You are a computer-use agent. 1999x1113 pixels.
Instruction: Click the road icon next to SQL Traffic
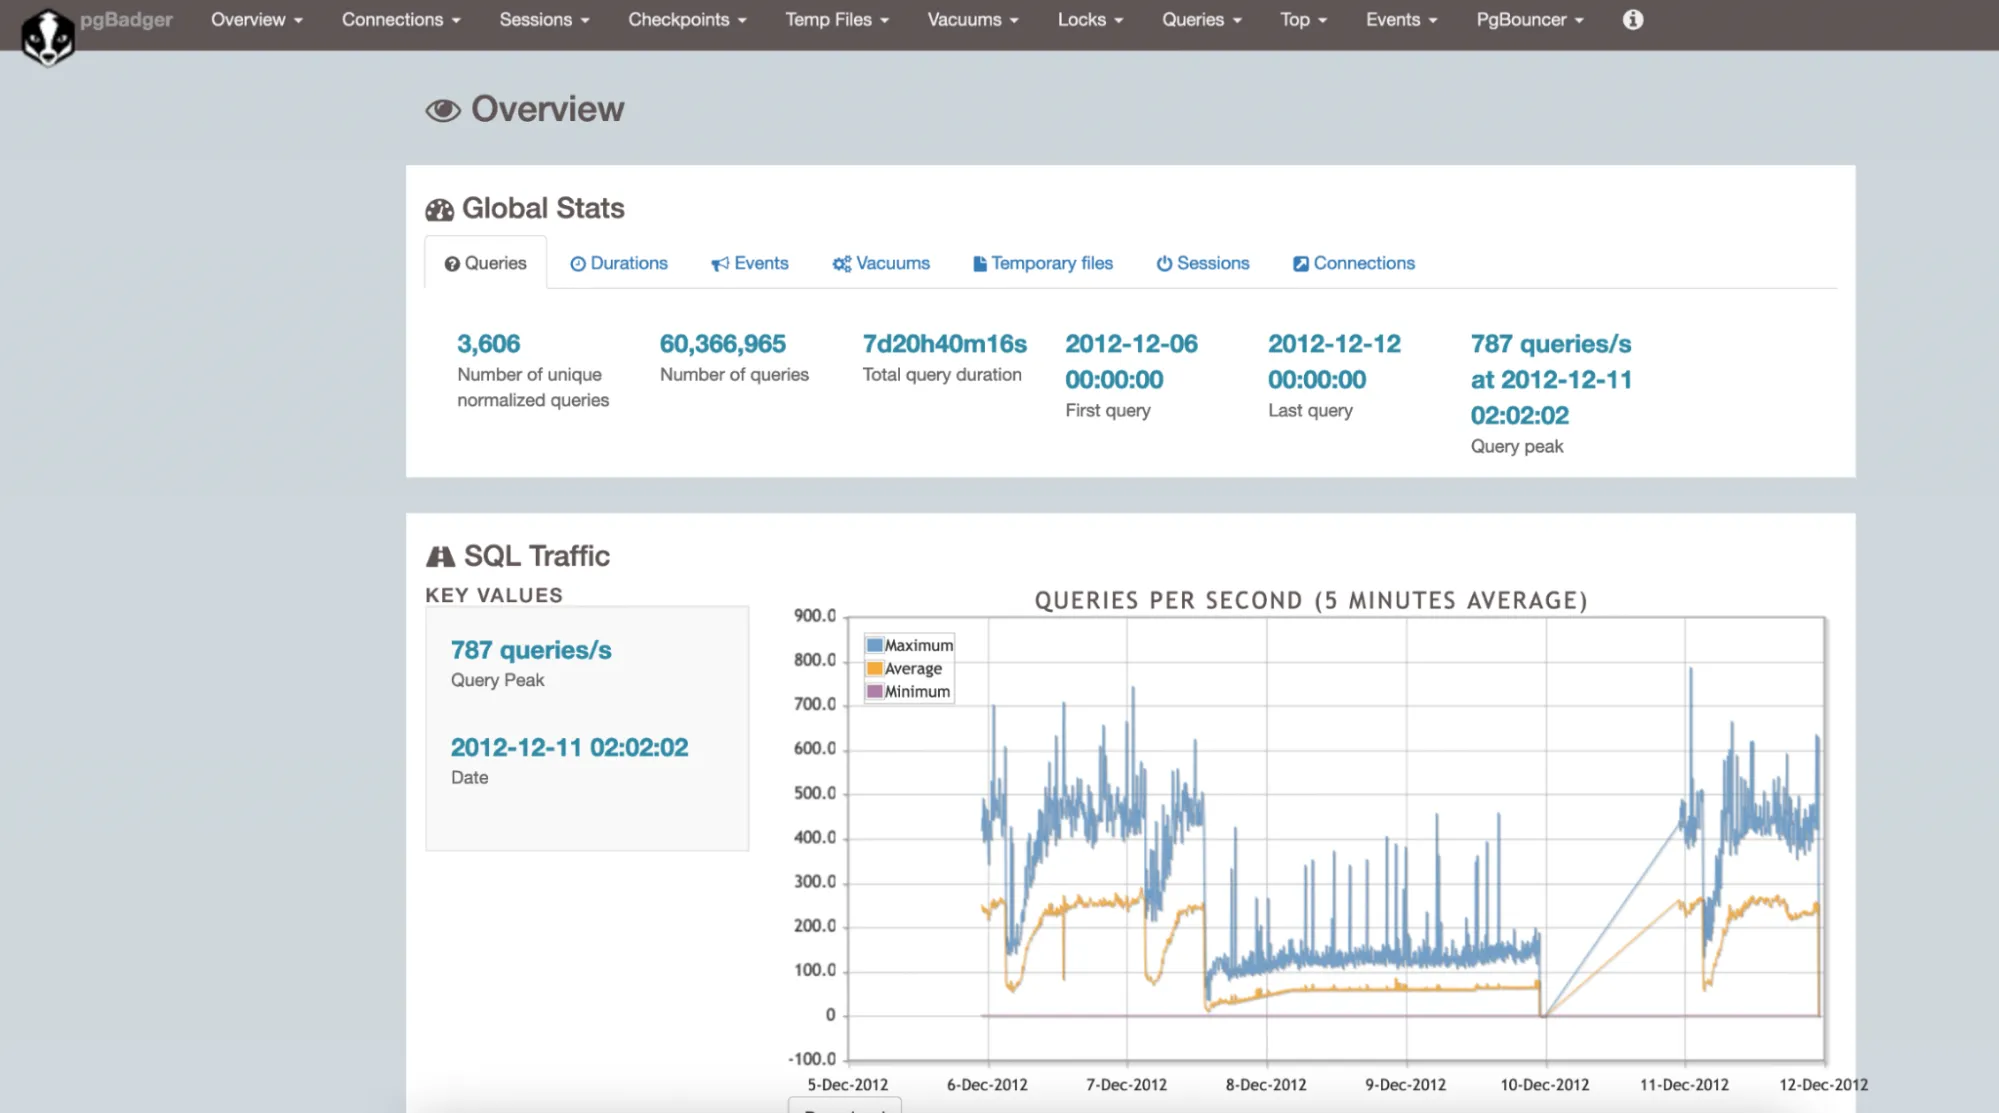pyautogui.click(x=440, y=556)
